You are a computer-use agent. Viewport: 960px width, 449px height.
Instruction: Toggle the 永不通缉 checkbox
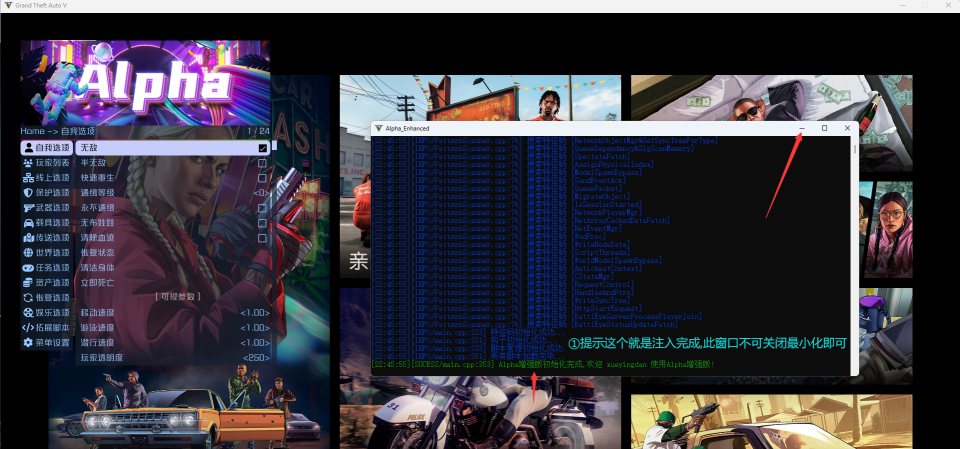(x=262, y=208)
